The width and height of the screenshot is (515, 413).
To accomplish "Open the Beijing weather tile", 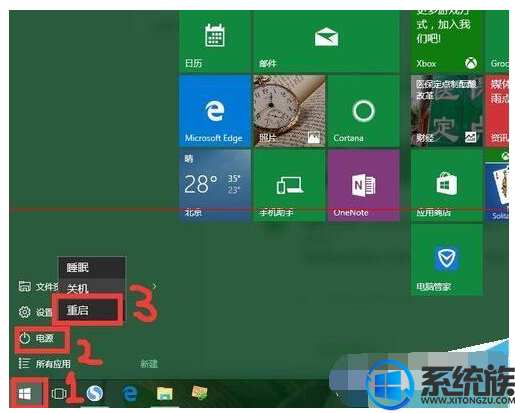I will [215, 185].
